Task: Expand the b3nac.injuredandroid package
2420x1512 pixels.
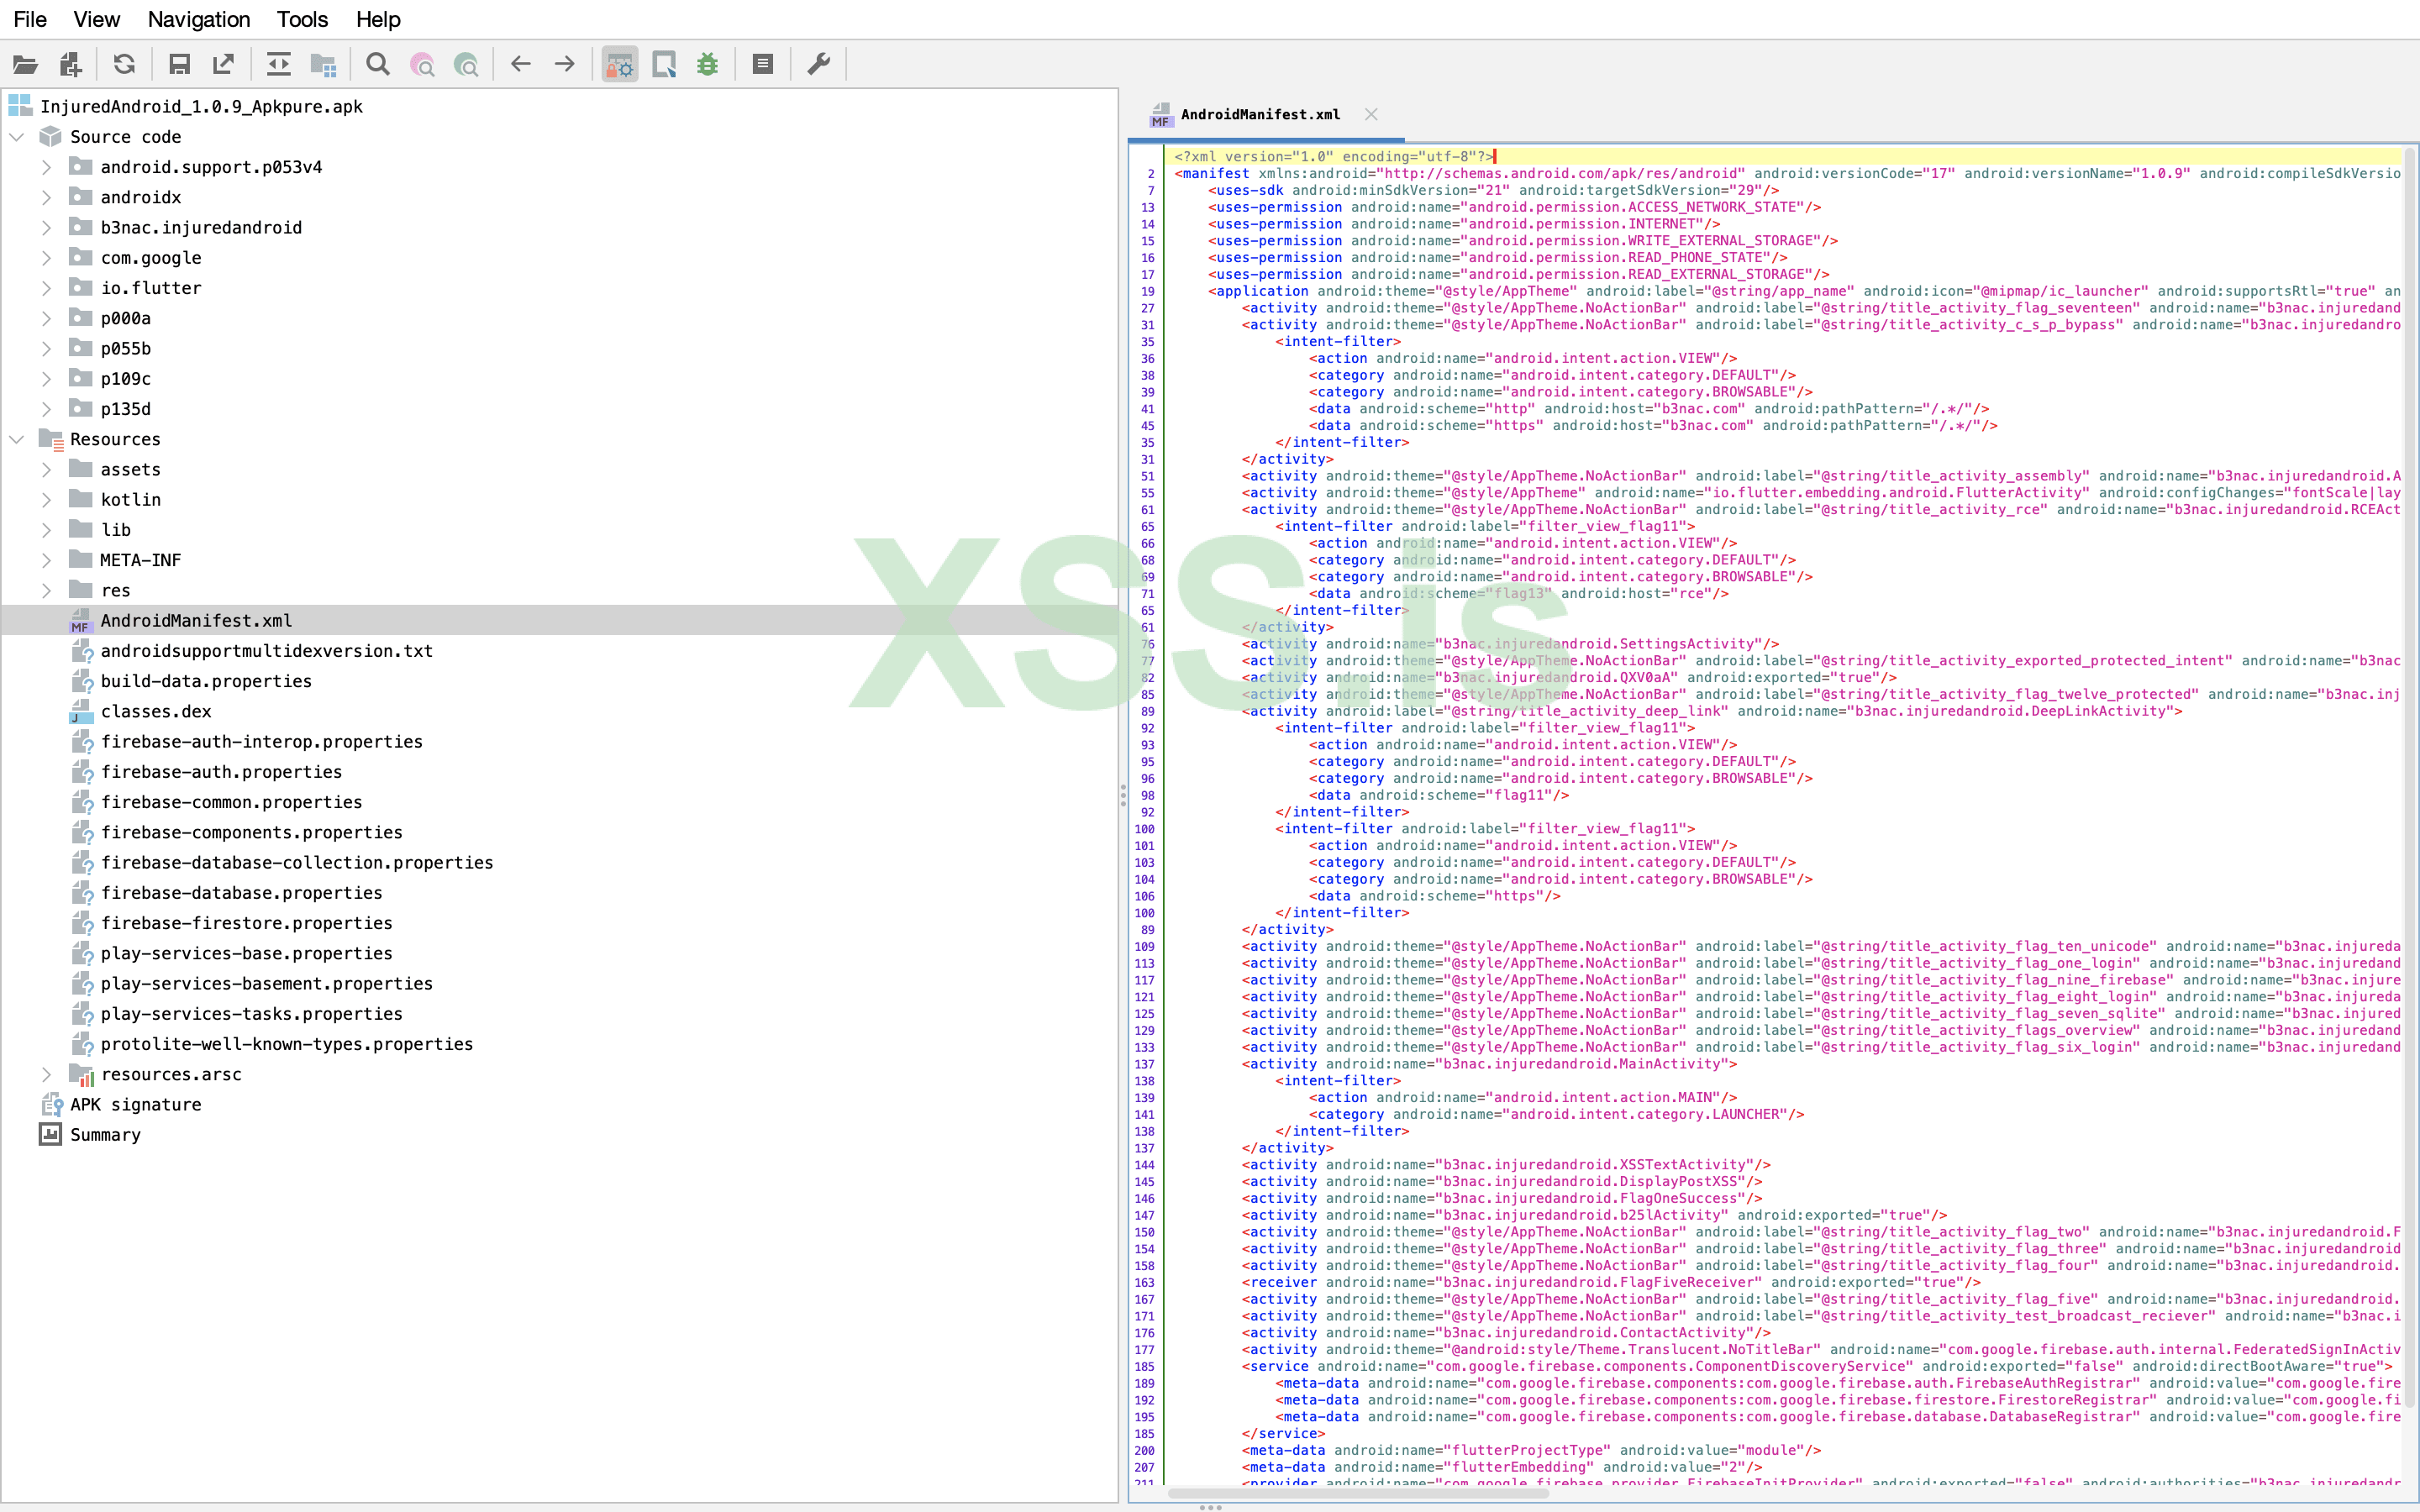Action: coord(46,228)
